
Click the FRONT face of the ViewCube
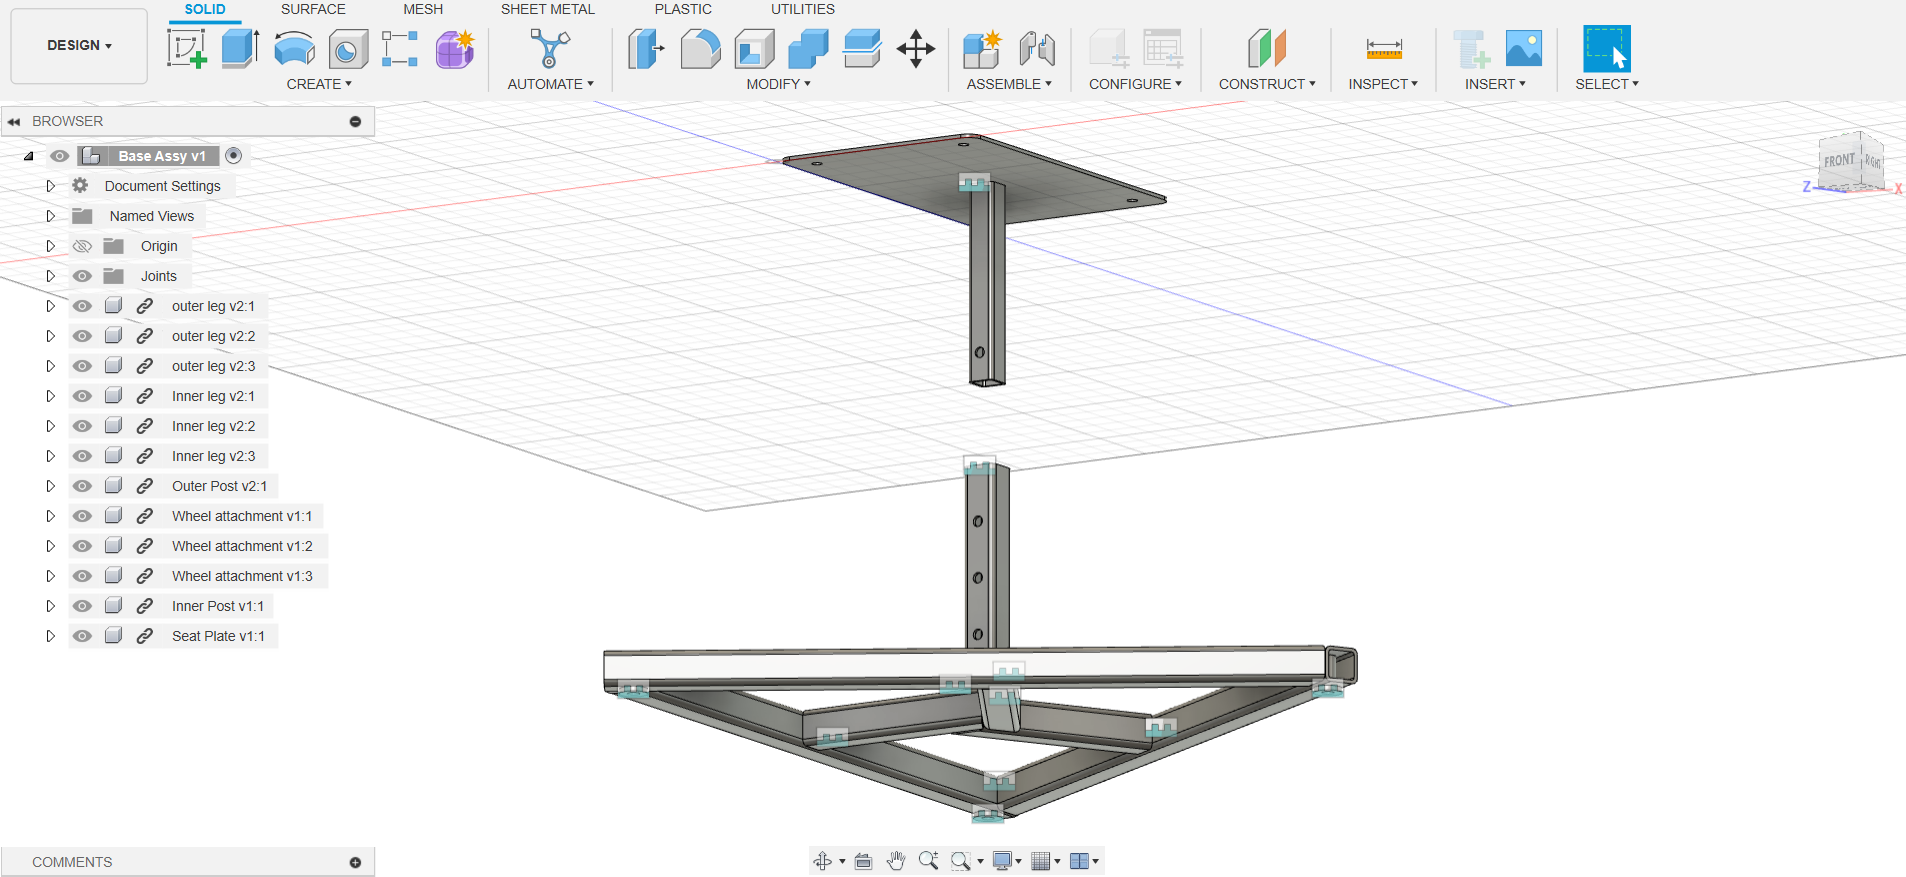click(1839, 161)
